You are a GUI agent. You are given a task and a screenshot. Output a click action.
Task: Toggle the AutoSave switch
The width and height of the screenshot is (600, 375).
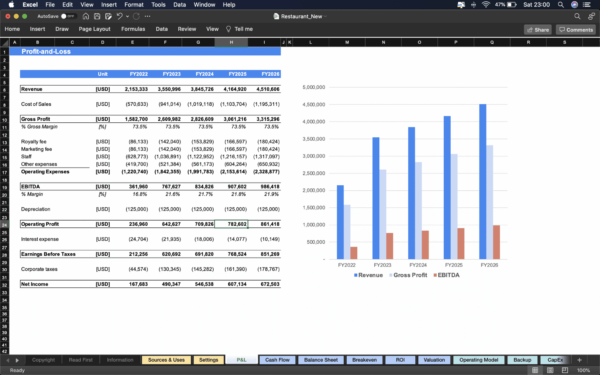pyautogui.click(x=68, y=16)
